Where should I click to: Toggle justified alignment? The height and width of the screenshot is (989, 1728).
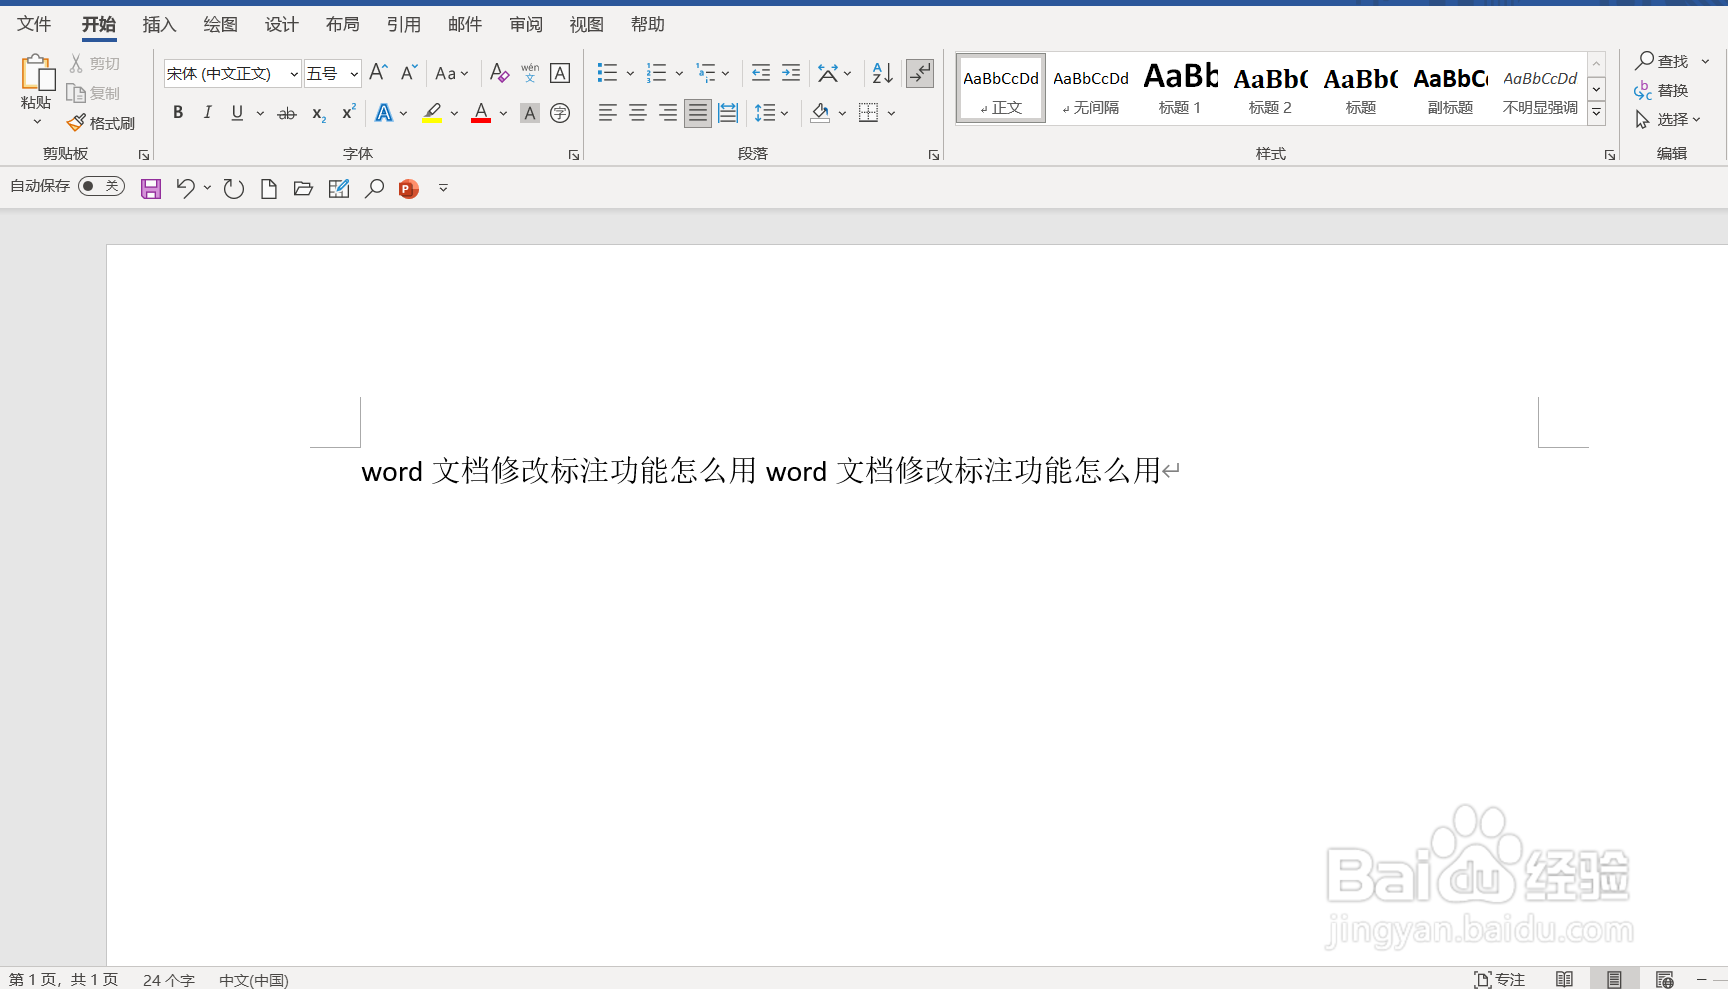point(698,113)
